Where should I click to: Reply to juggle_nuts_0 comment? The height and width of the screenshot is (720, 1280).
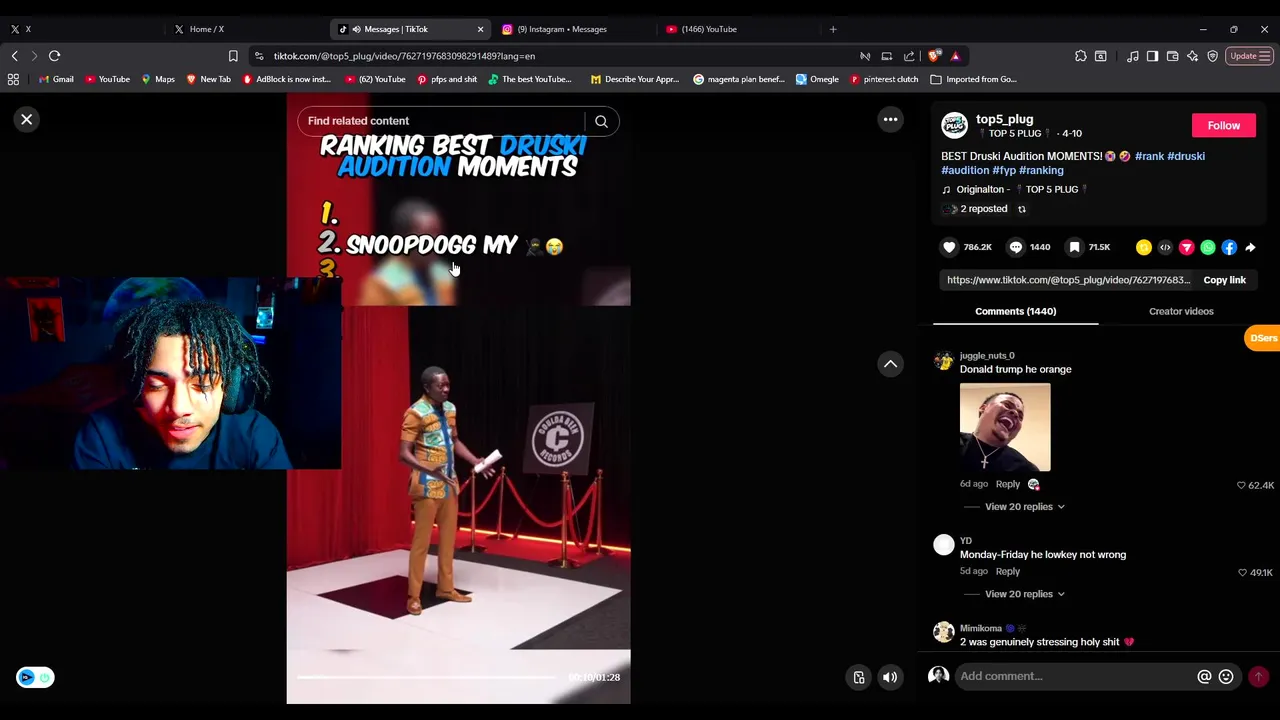[x=1007, y=485]
